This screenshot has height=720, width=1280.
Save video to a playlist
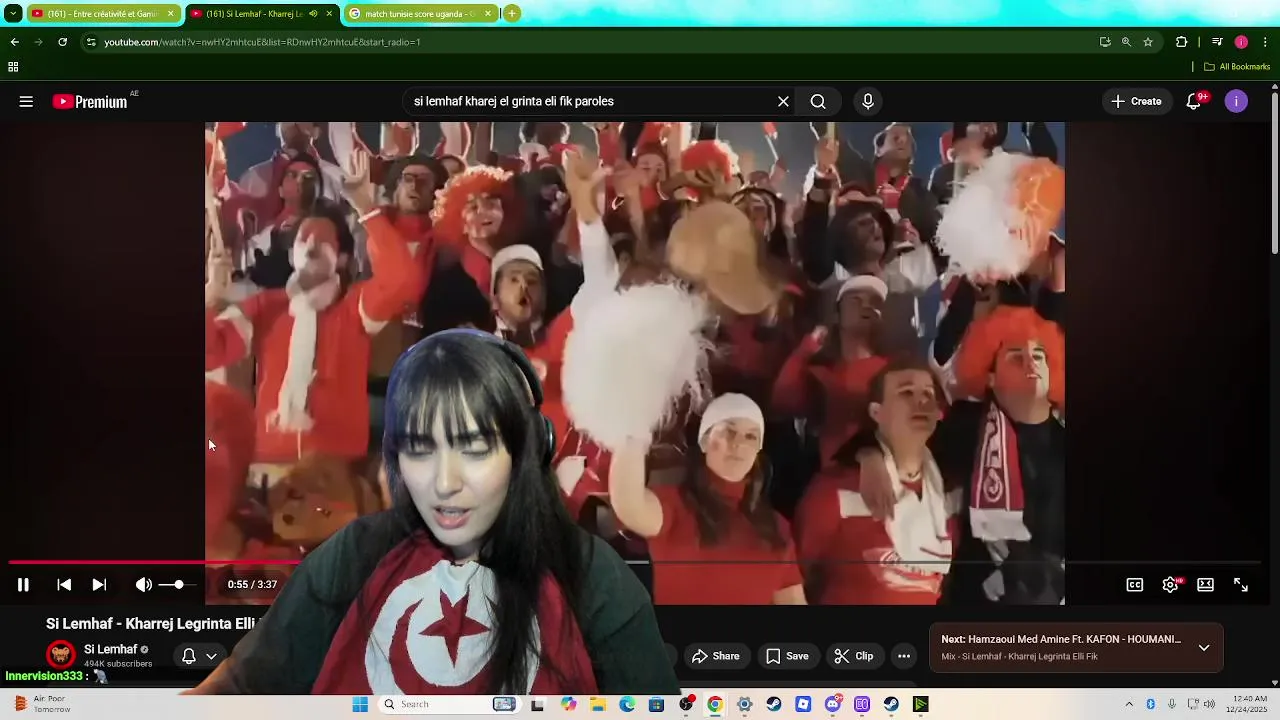[787, 656]
